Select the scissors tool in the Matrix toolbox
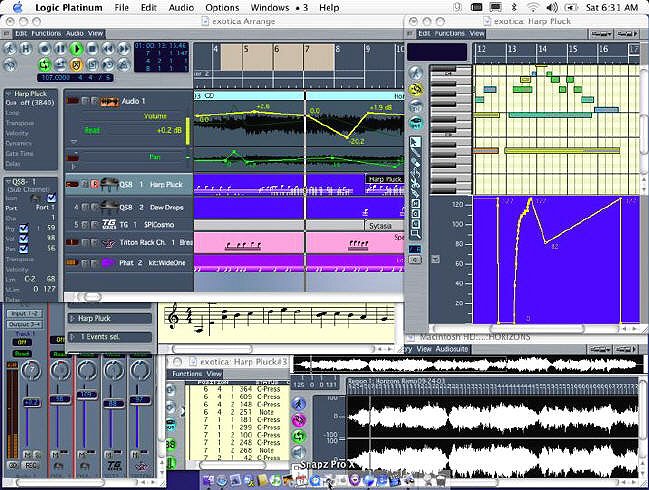This screenshot has width=649, height=490. click(x=415, y=183)
